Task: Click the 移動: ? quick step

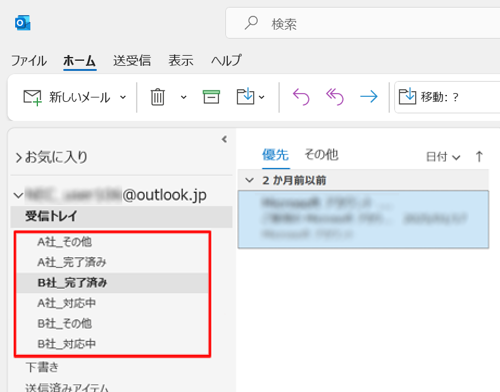Action: (447, 97)
